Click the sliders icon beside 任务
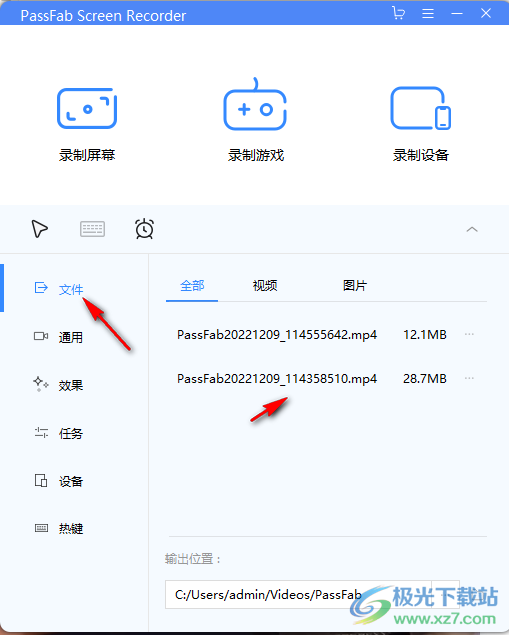 [41, 433]
